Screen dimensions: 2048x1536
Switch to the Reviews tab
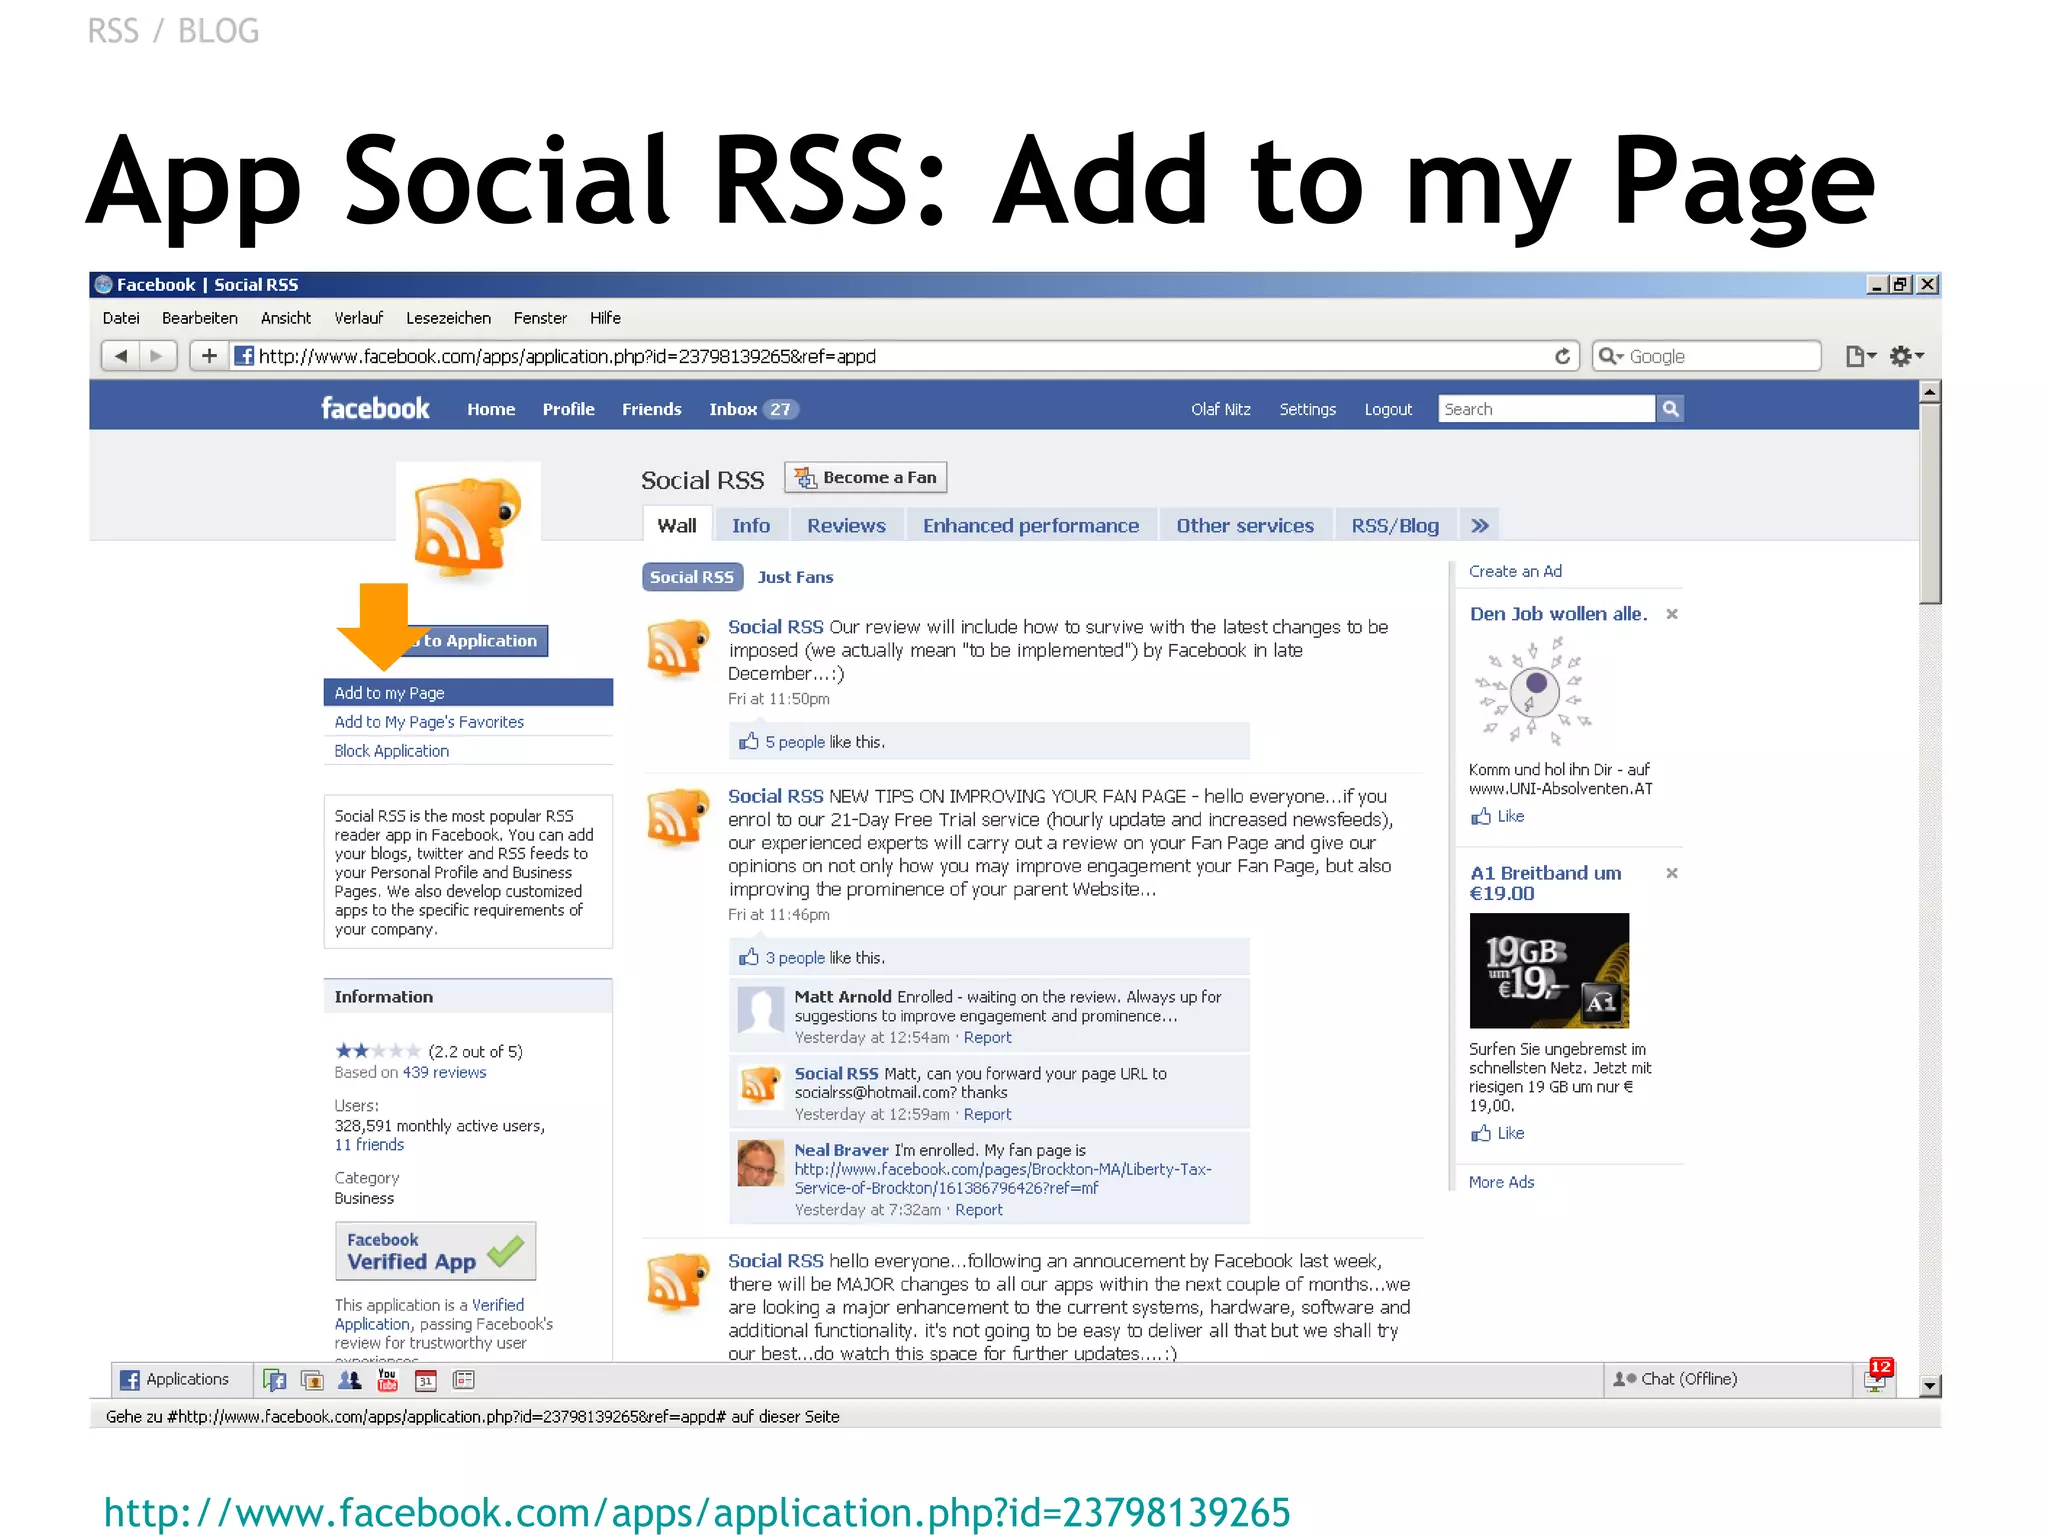click(x=846, y=526)
